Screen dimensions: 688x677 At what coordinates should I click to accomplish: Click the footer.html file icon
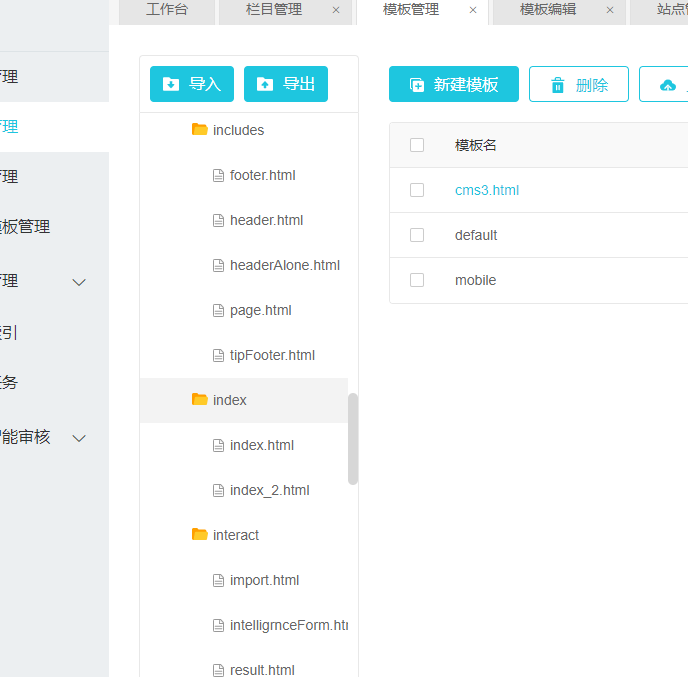pyautogui.click(x=219, y=175)
